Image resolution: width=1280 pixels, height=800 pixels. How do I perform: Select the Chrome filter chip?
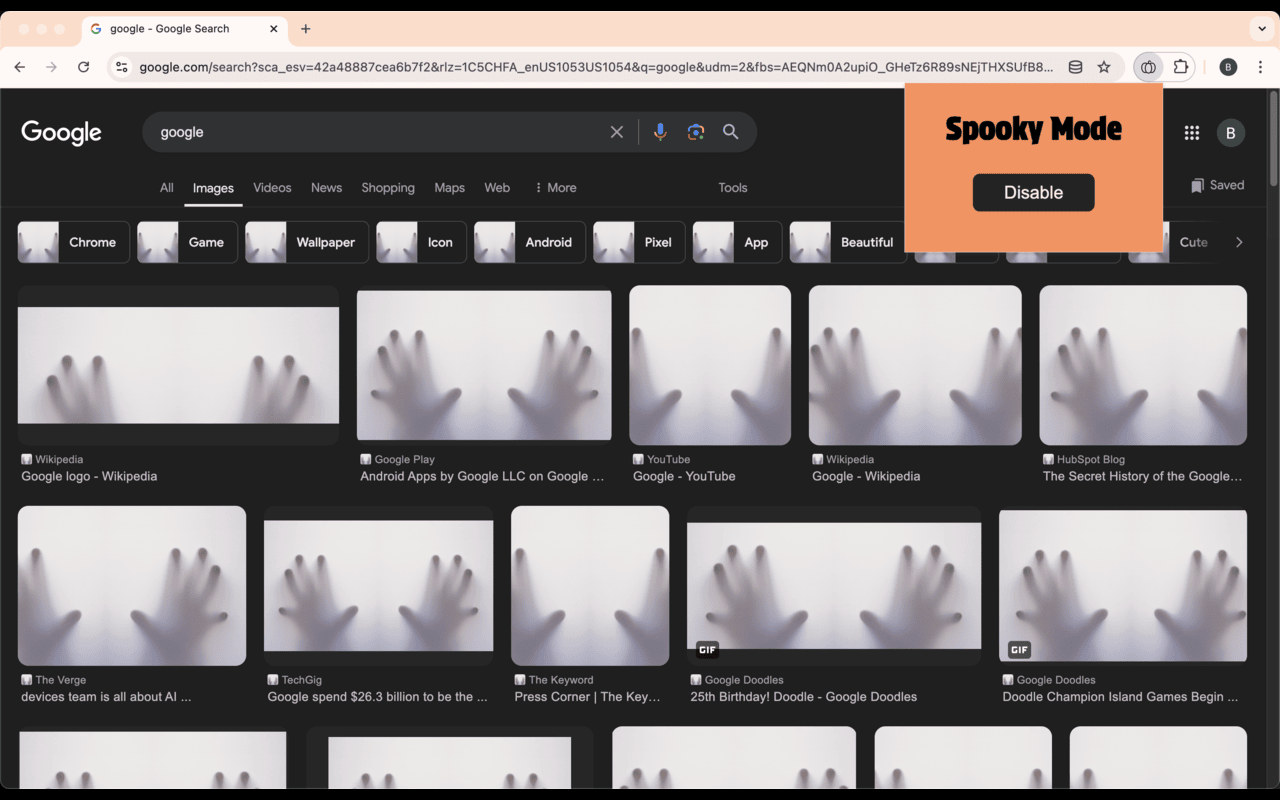pos(74,242)
